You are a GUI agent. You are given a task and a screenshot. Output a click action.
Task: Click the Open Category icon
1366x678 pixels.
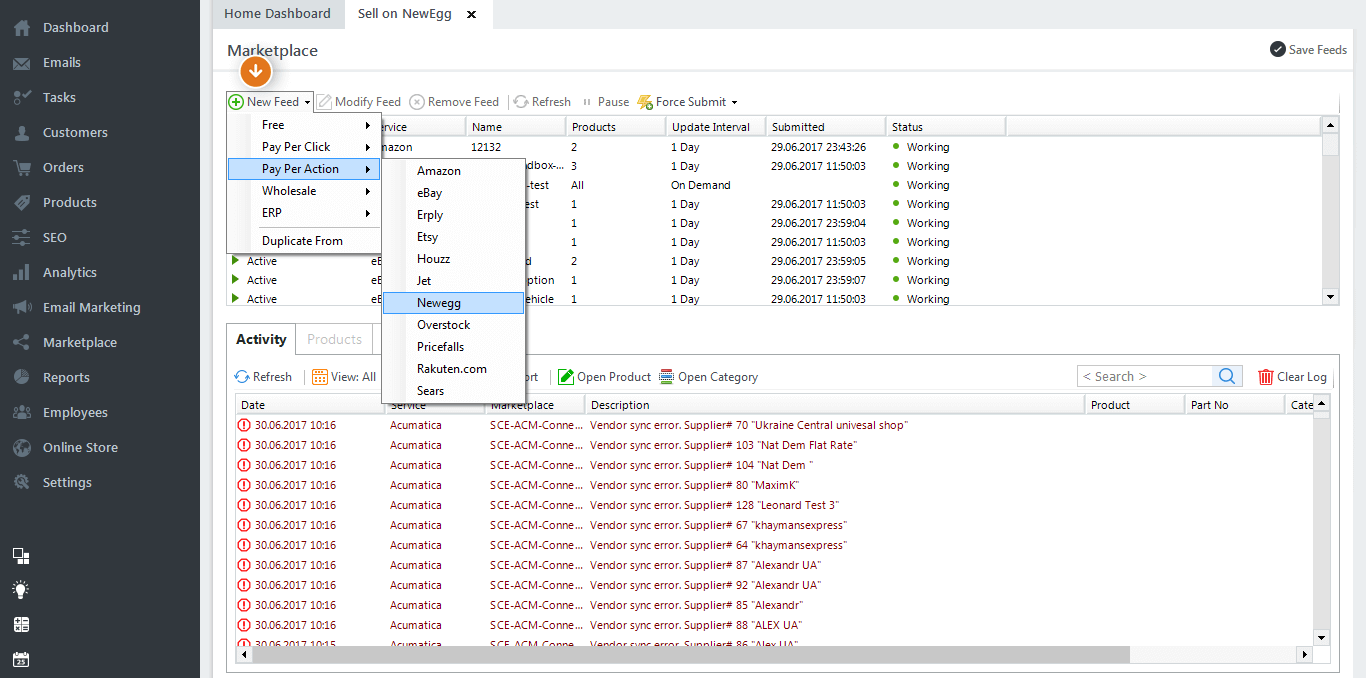click(x=667, y=377)
